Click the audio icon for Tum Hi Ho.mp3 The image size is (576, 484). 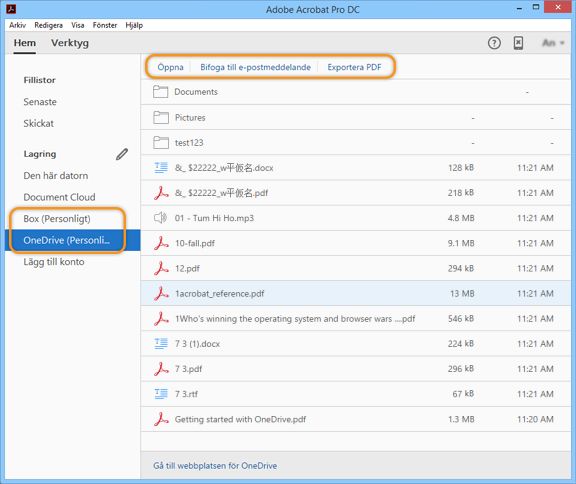[160, 218]
